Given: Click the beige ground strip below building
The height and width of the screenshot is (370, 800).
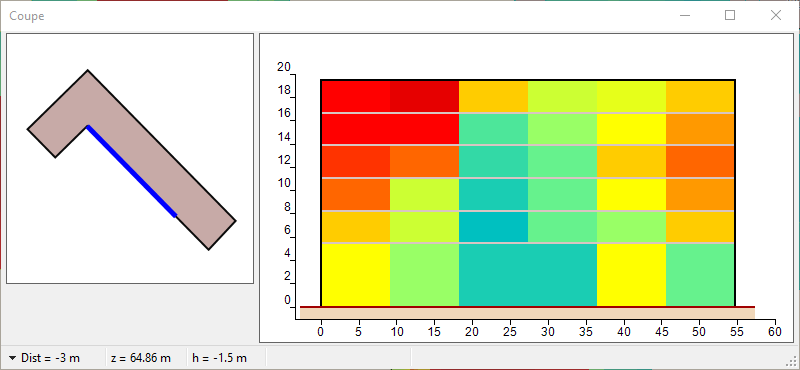Looking at the screenshot, I should pyautogui.click(x=527, y=313).
